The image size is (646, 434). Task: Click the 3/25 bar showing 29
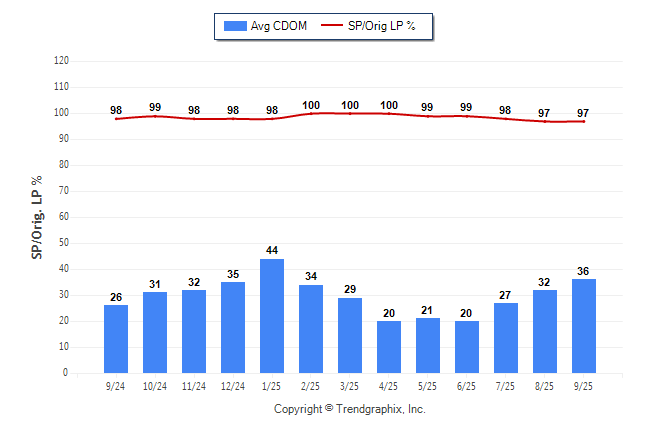click(350, 335)
